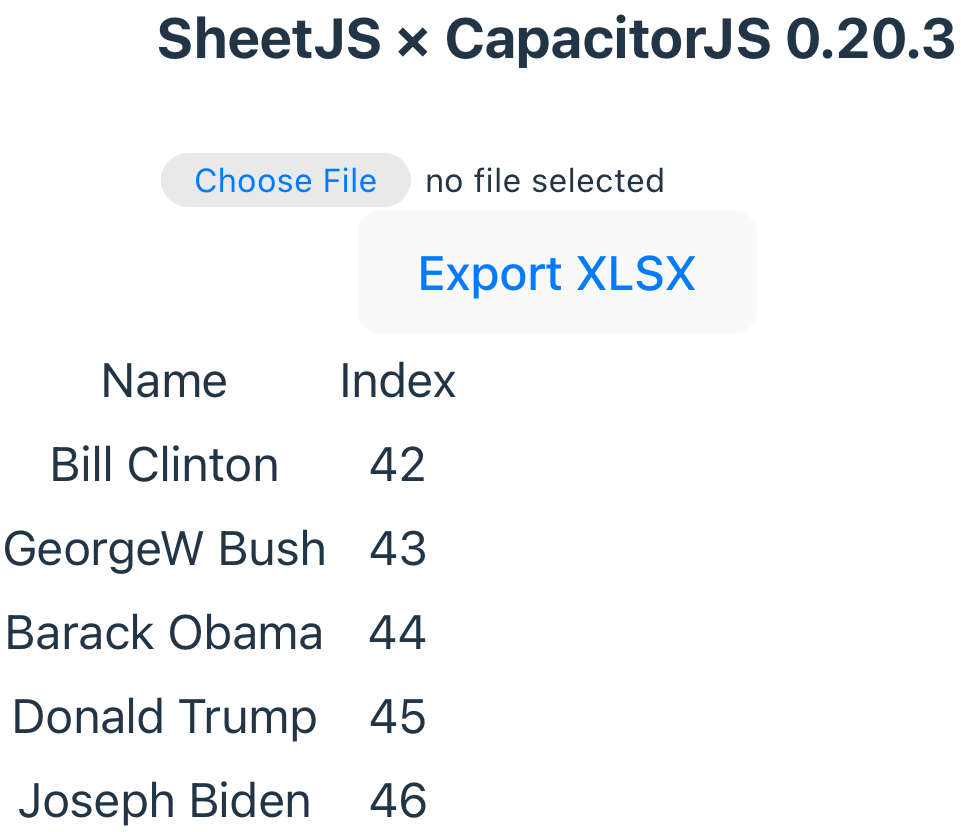Viewport: 961px width, 832px height.
Task: Click the Bill Clinton name cell
Action: coord(164,466)
